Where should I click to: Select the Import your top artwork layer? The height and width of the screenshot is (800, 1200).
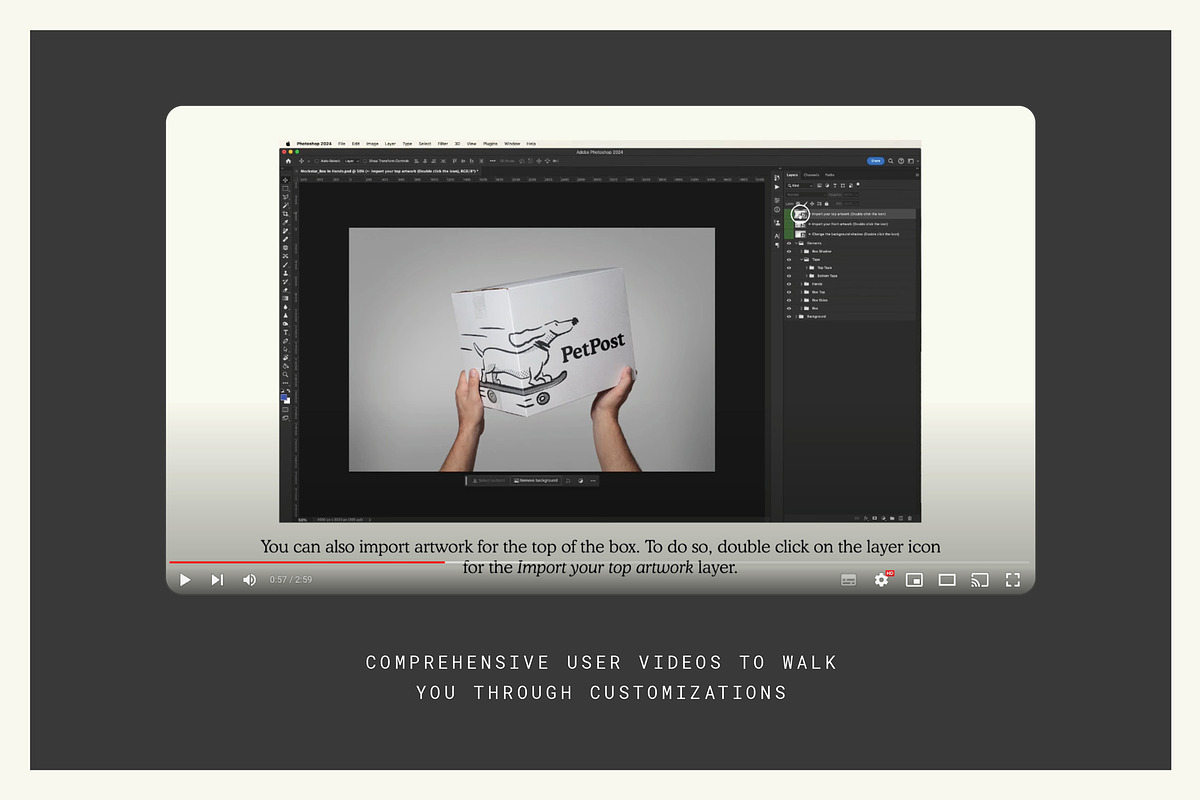click(x=850, y=214)
